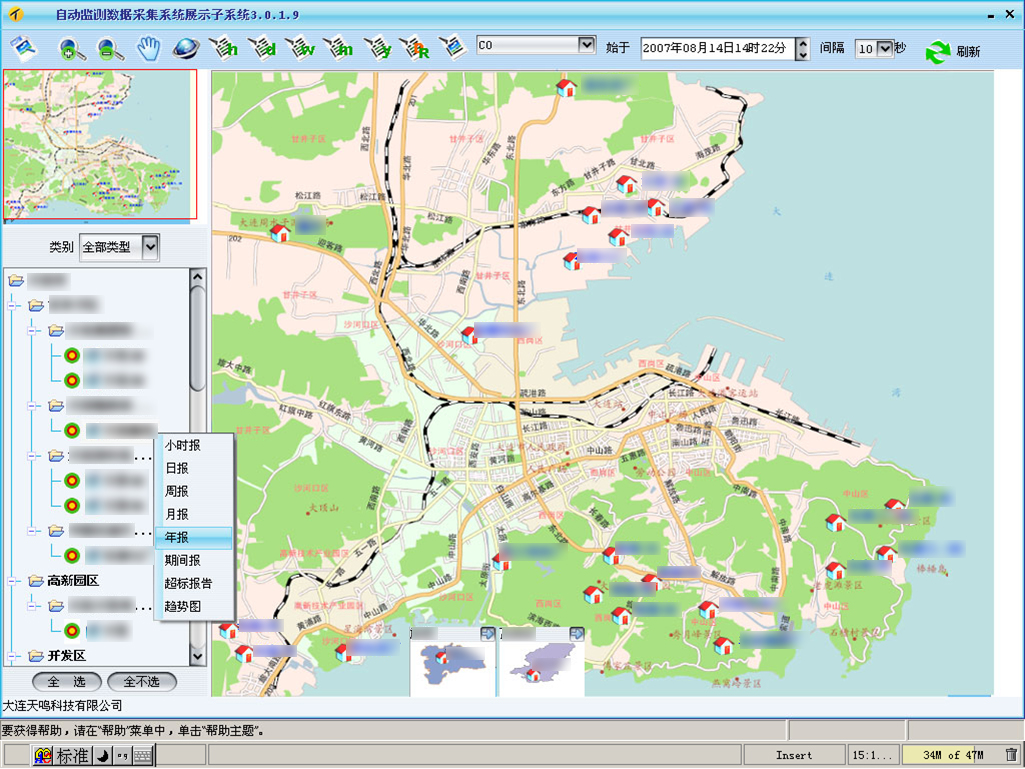Screen dimensions: 1025x769
Task: Click the house marker inside the left inset map
Action: (x=443, y=657)
